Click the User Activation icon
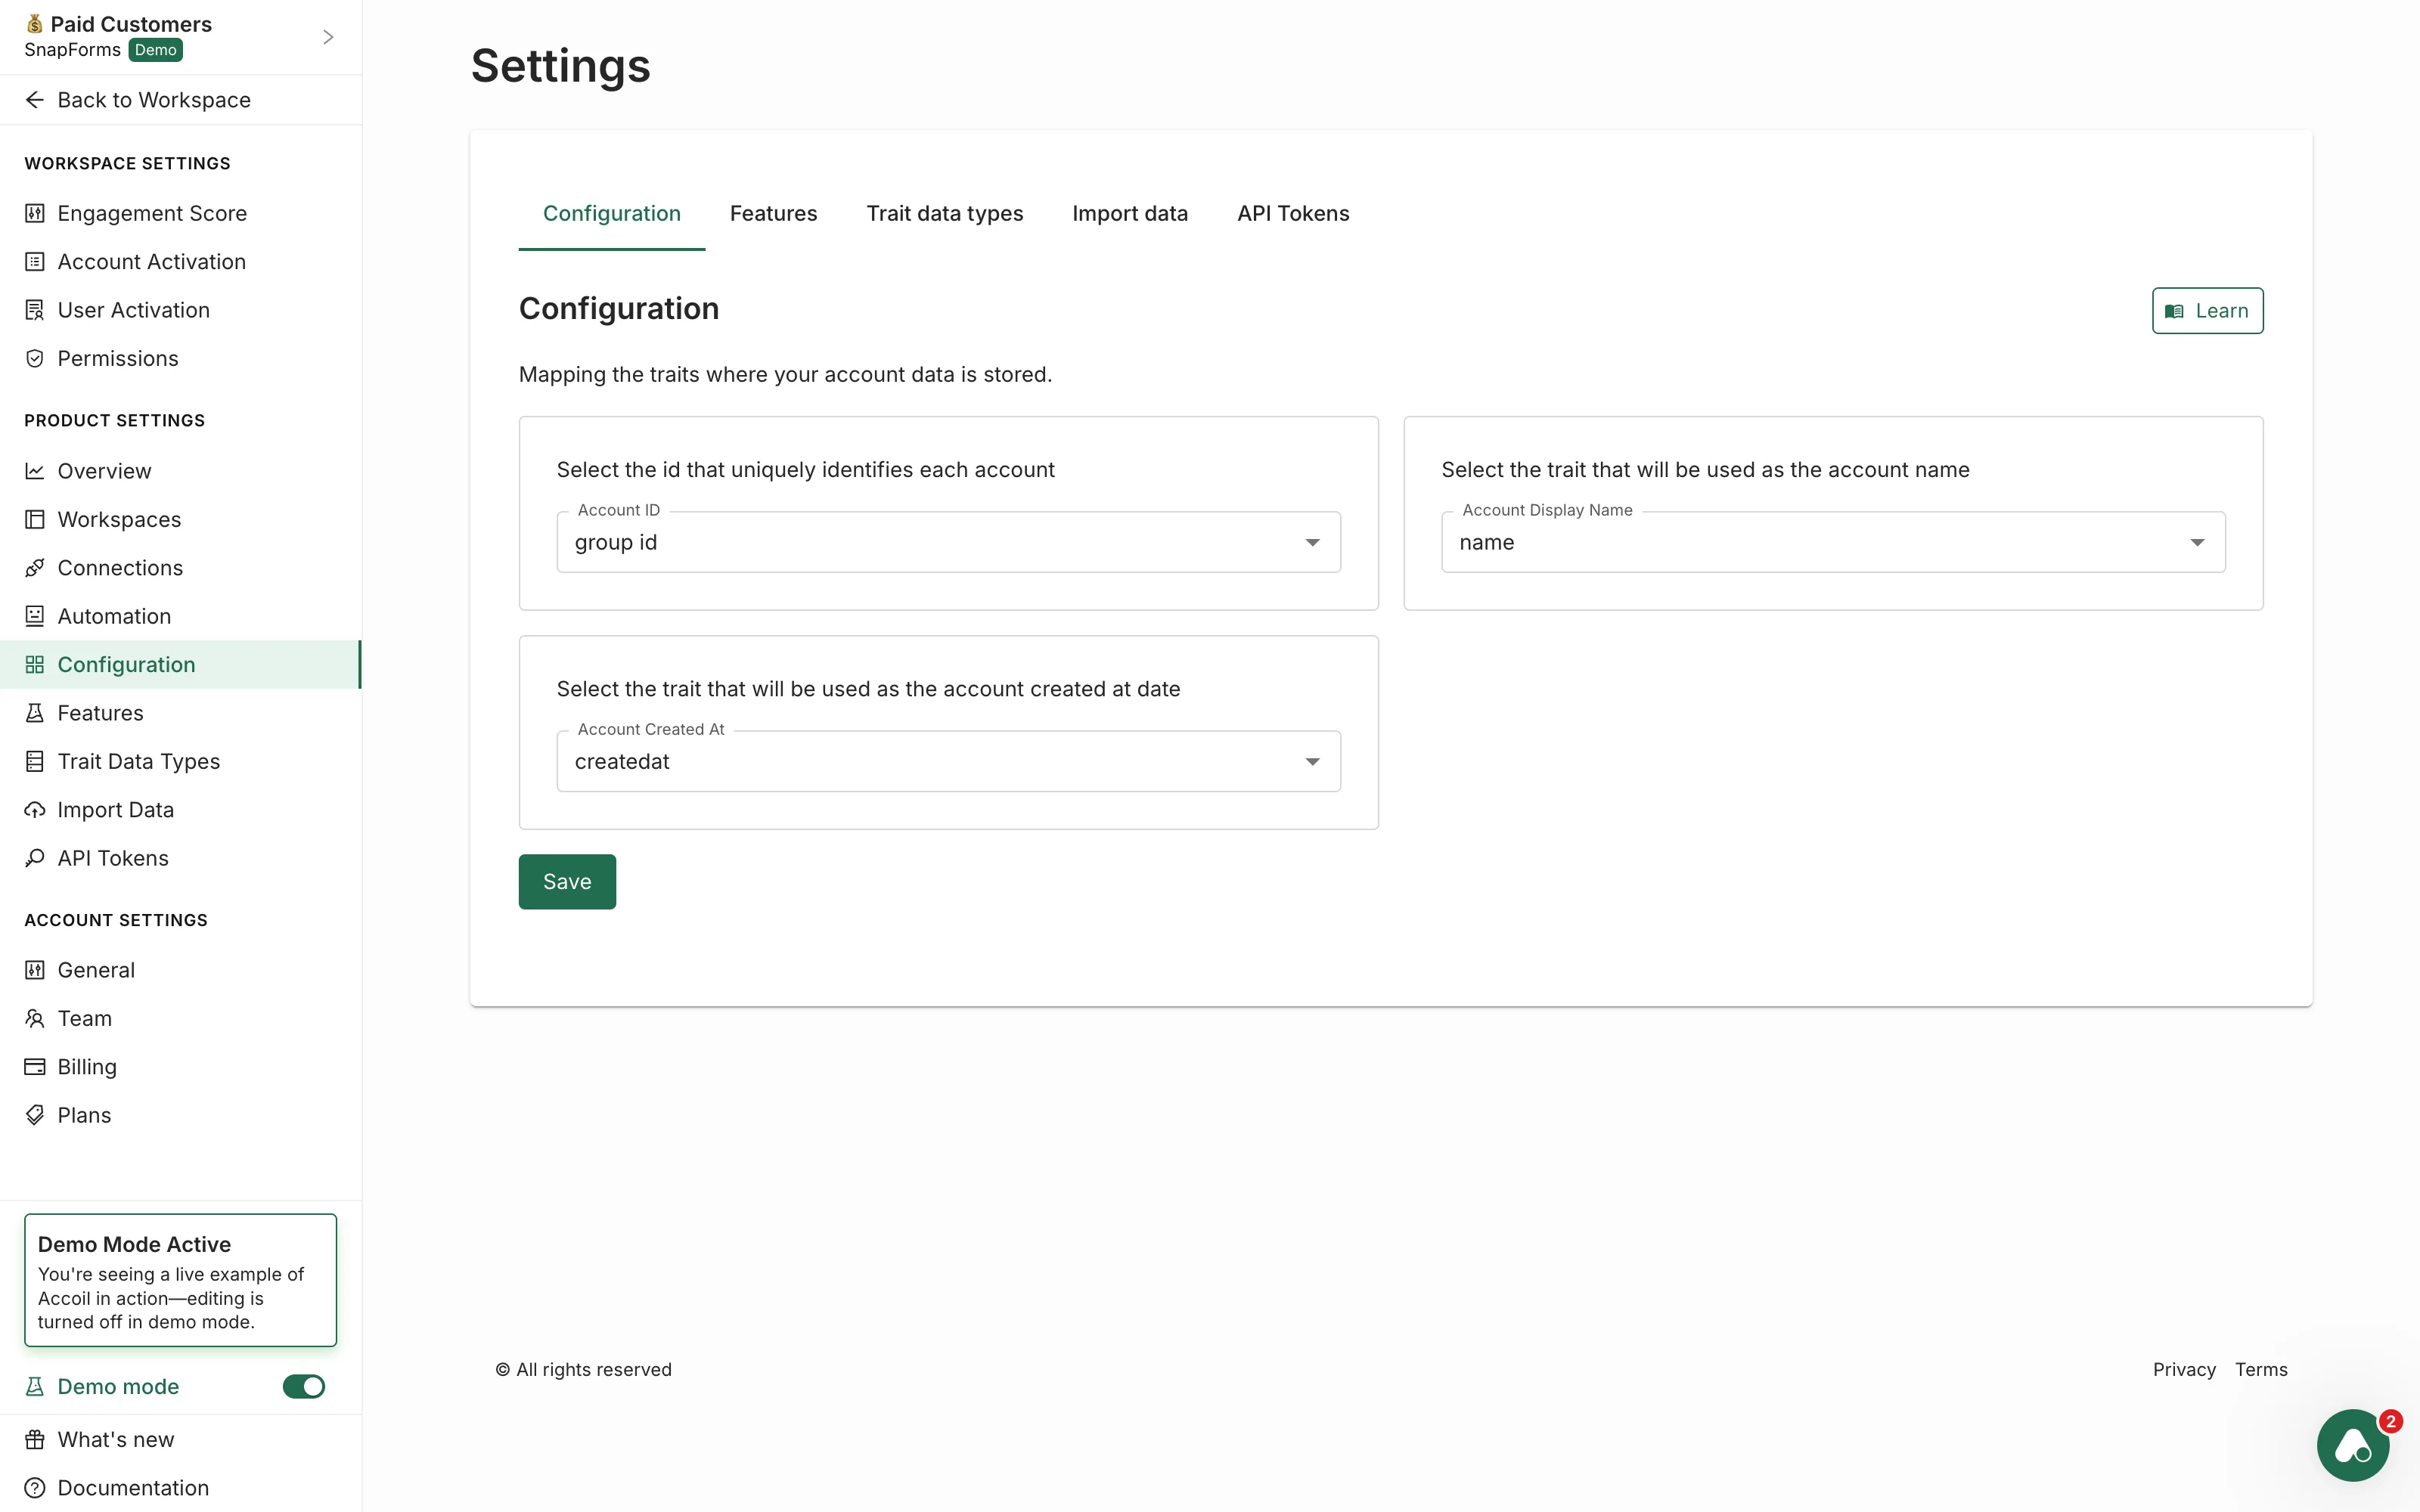This screenshot has height=1512, width=2420. coord(35,310)
